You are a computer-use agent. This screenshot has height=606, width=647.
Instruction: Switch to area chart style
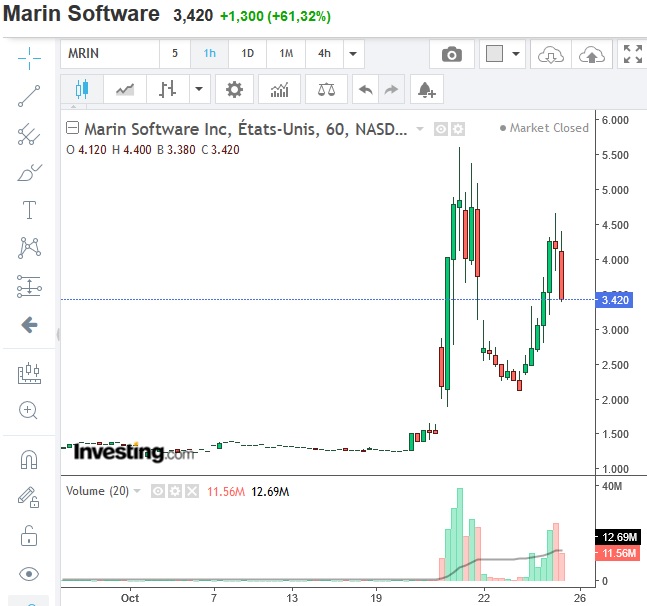tap(125, 89)
